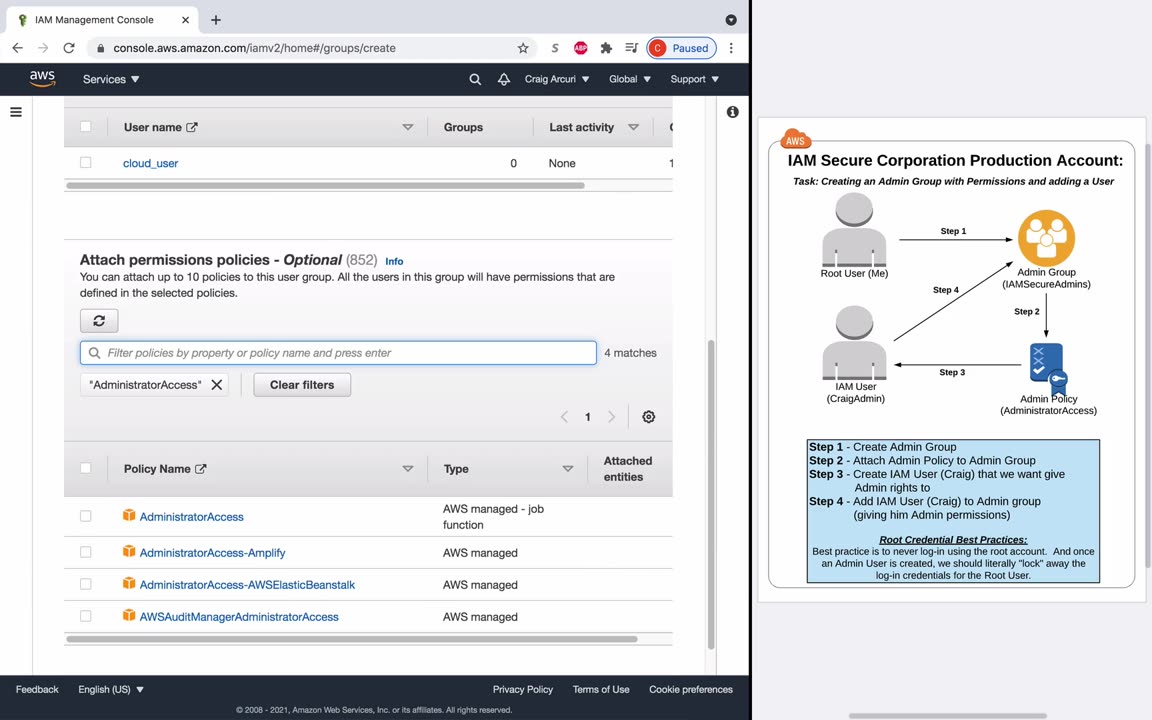Remove the AdministratorAccess filter tag
1152x720 pixels.
tap(217, 384)
